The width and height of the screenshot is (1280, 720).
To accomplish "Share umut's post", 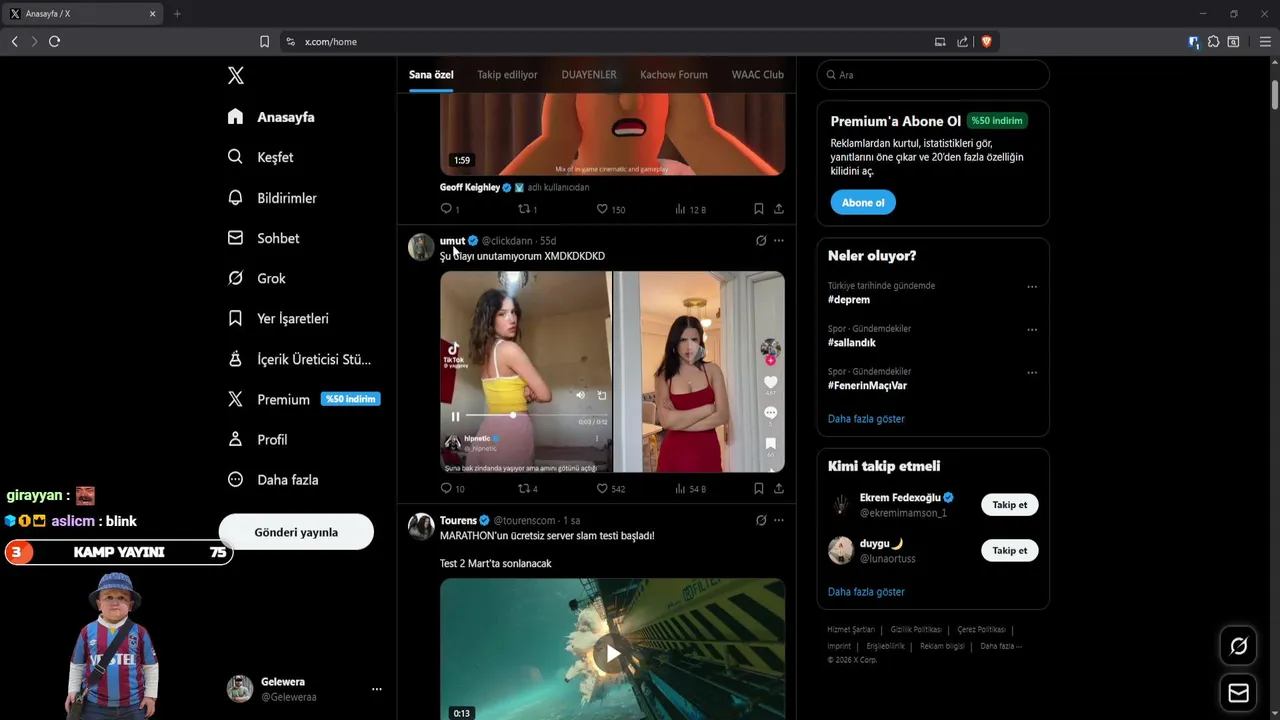I will [778, 489].
